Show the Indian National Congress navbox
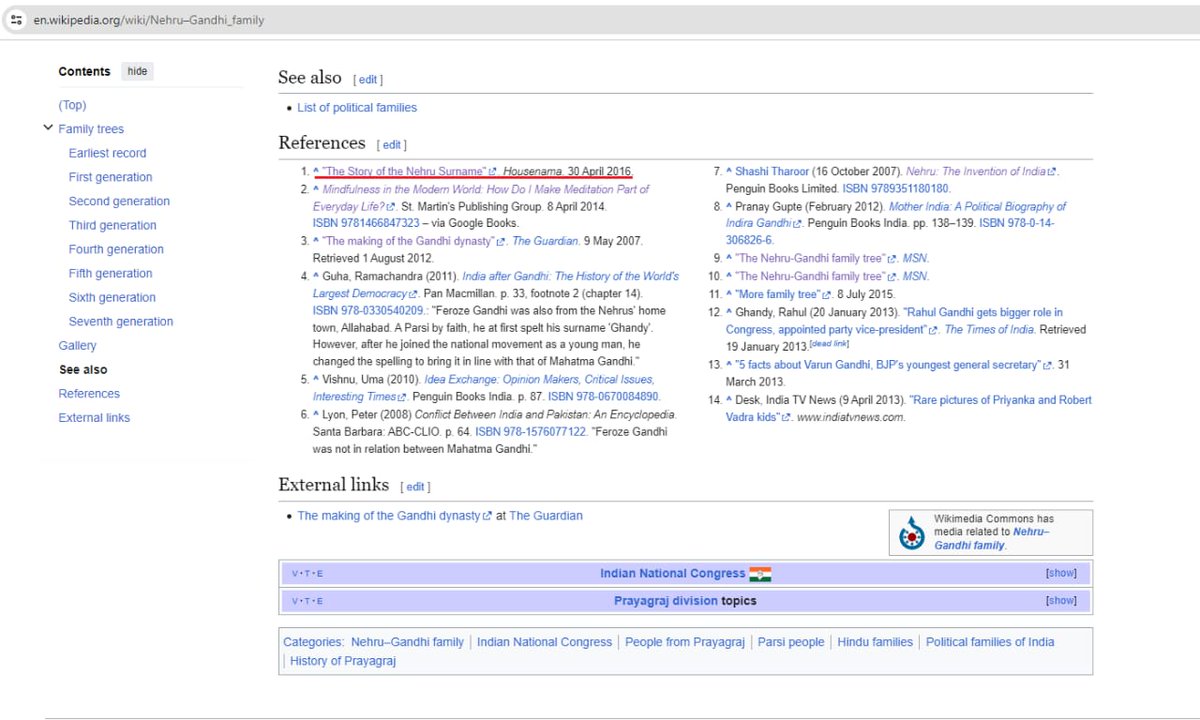This screenshot has height=720, width=1200. [x=1061, y=573]
